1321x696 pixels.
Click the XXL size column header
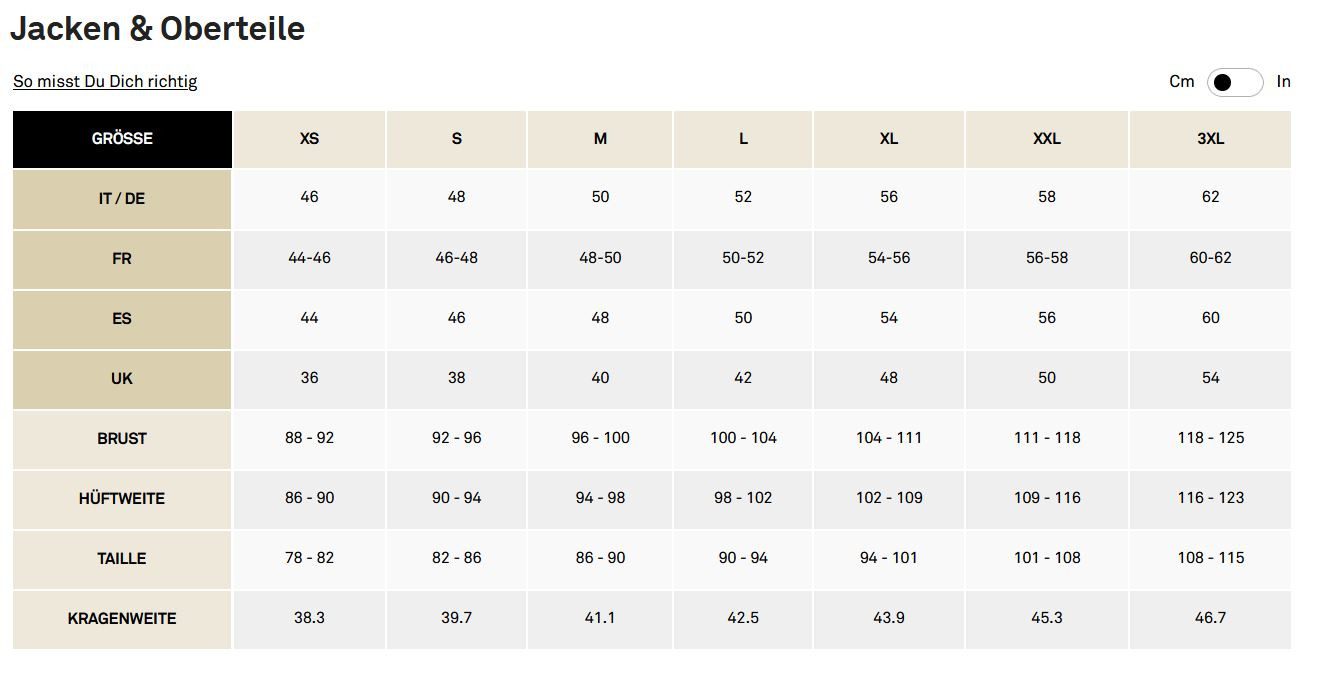(1046, 139)
